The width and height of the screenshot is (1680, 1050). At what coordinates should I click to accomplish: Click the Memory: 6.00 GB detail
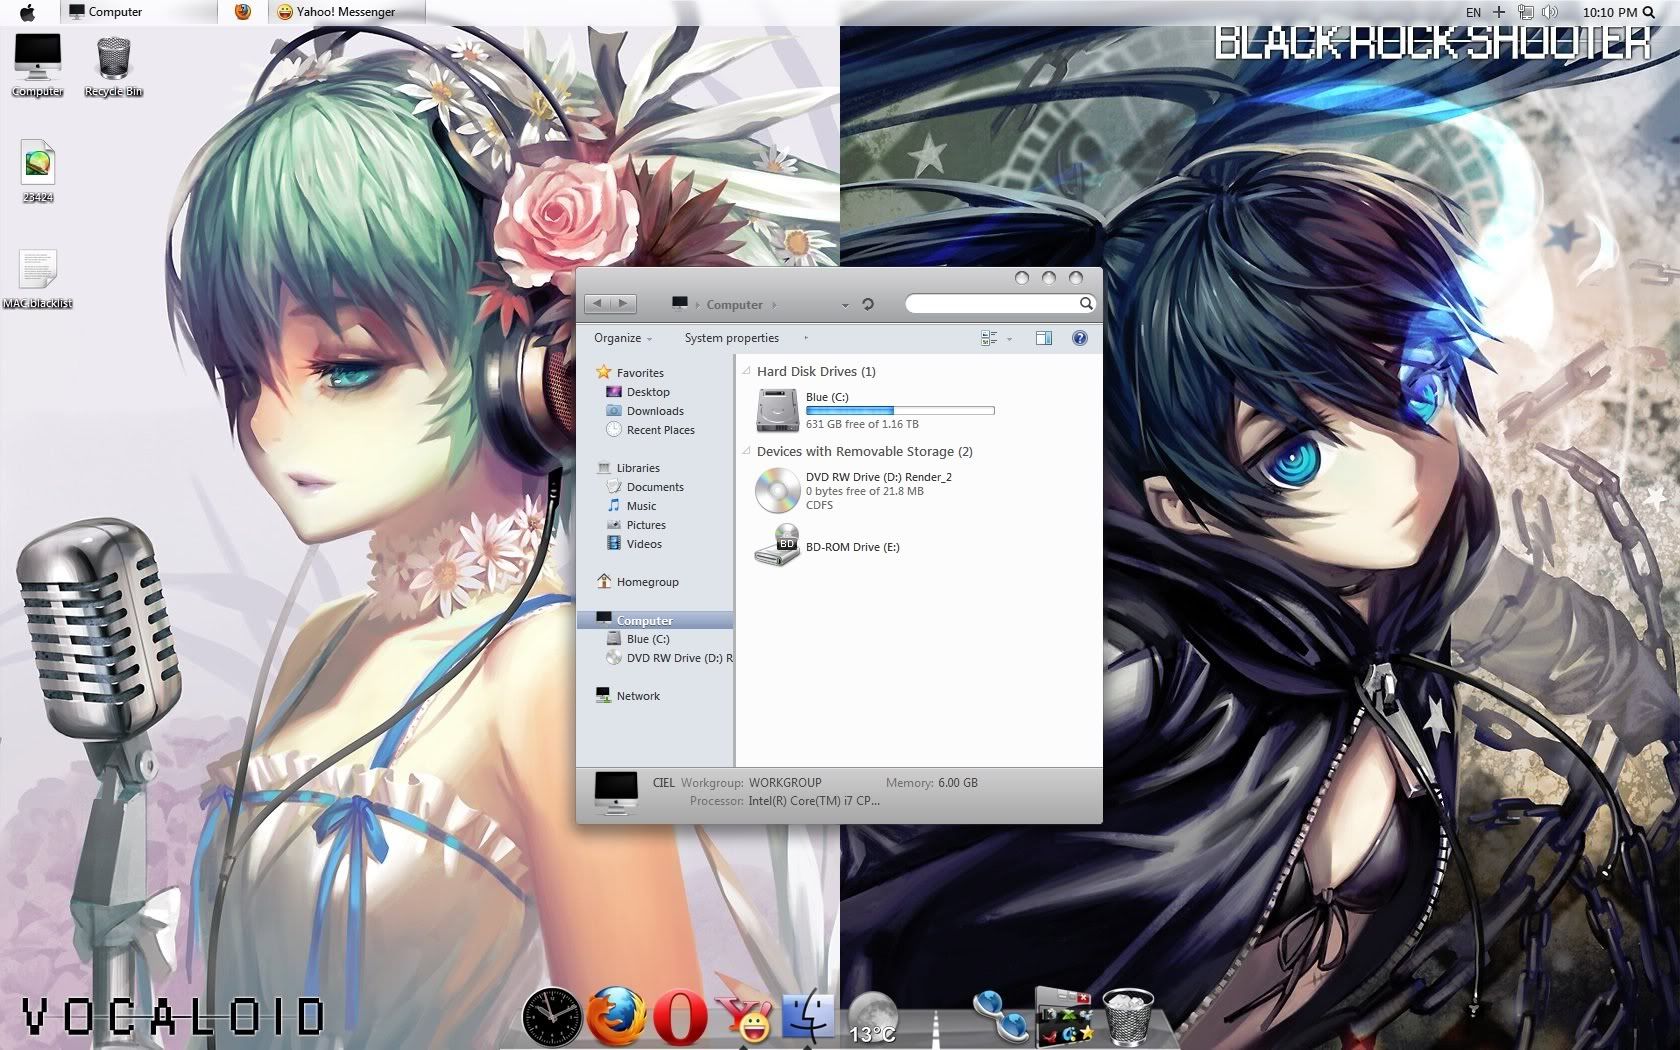click(932, 783)
